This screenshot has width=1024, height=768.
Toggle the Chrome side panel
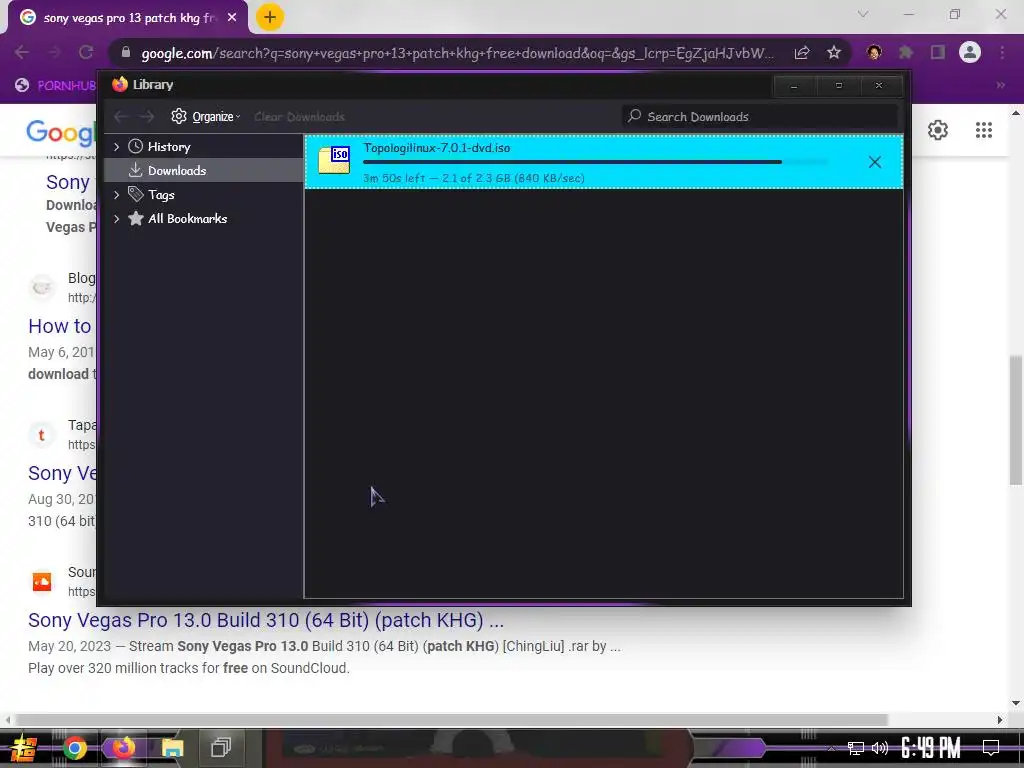point(938,52)
